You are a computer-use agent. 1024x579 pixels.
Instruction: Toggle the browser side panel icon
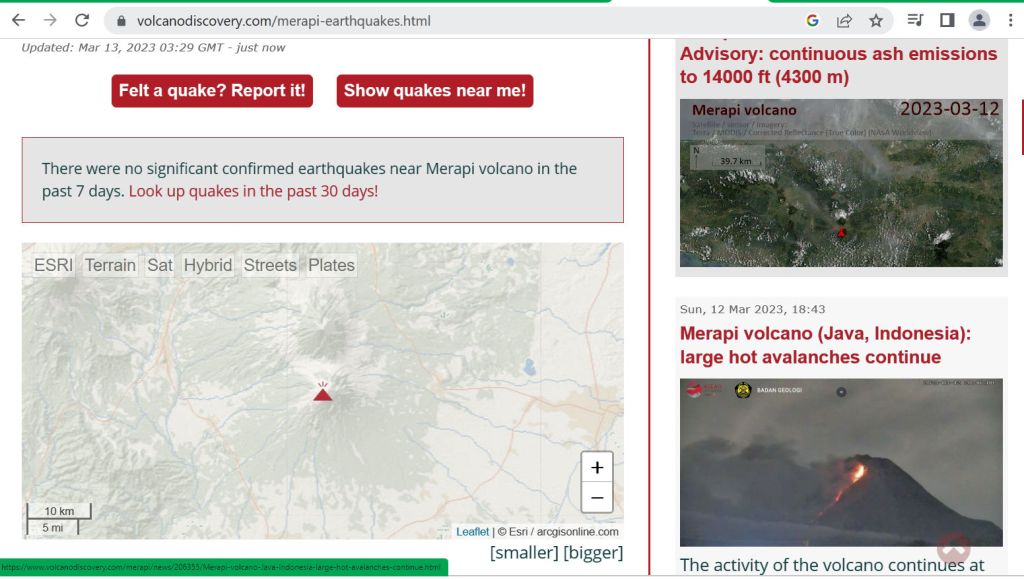coord(947,20)
